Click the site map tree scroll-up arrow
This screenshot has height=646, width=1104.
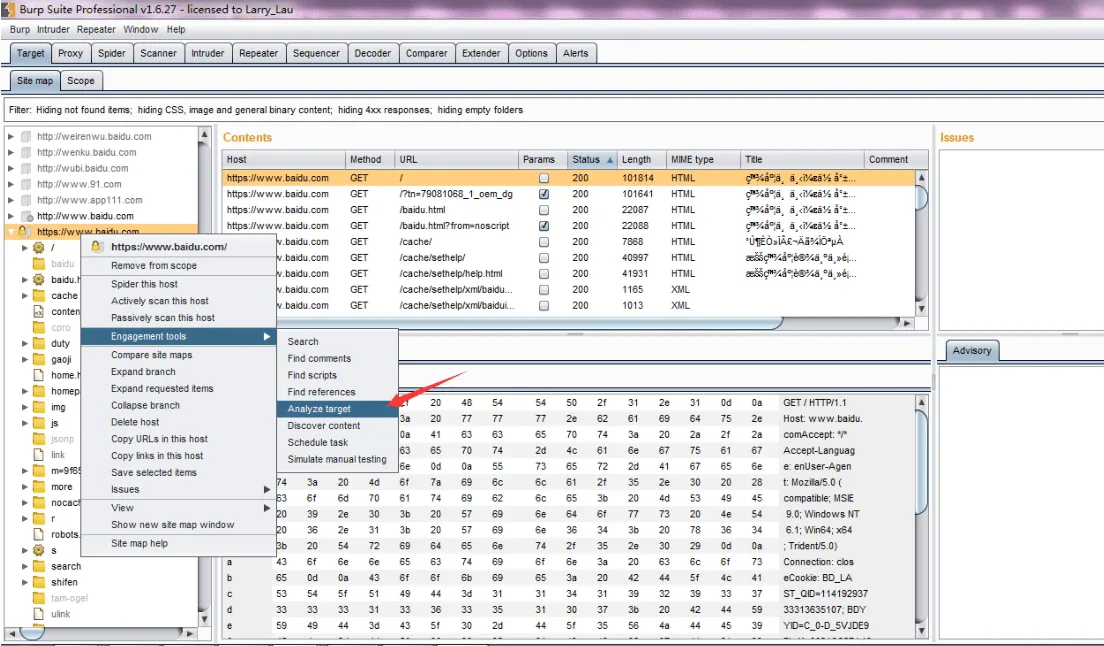(x=204, y=134)
